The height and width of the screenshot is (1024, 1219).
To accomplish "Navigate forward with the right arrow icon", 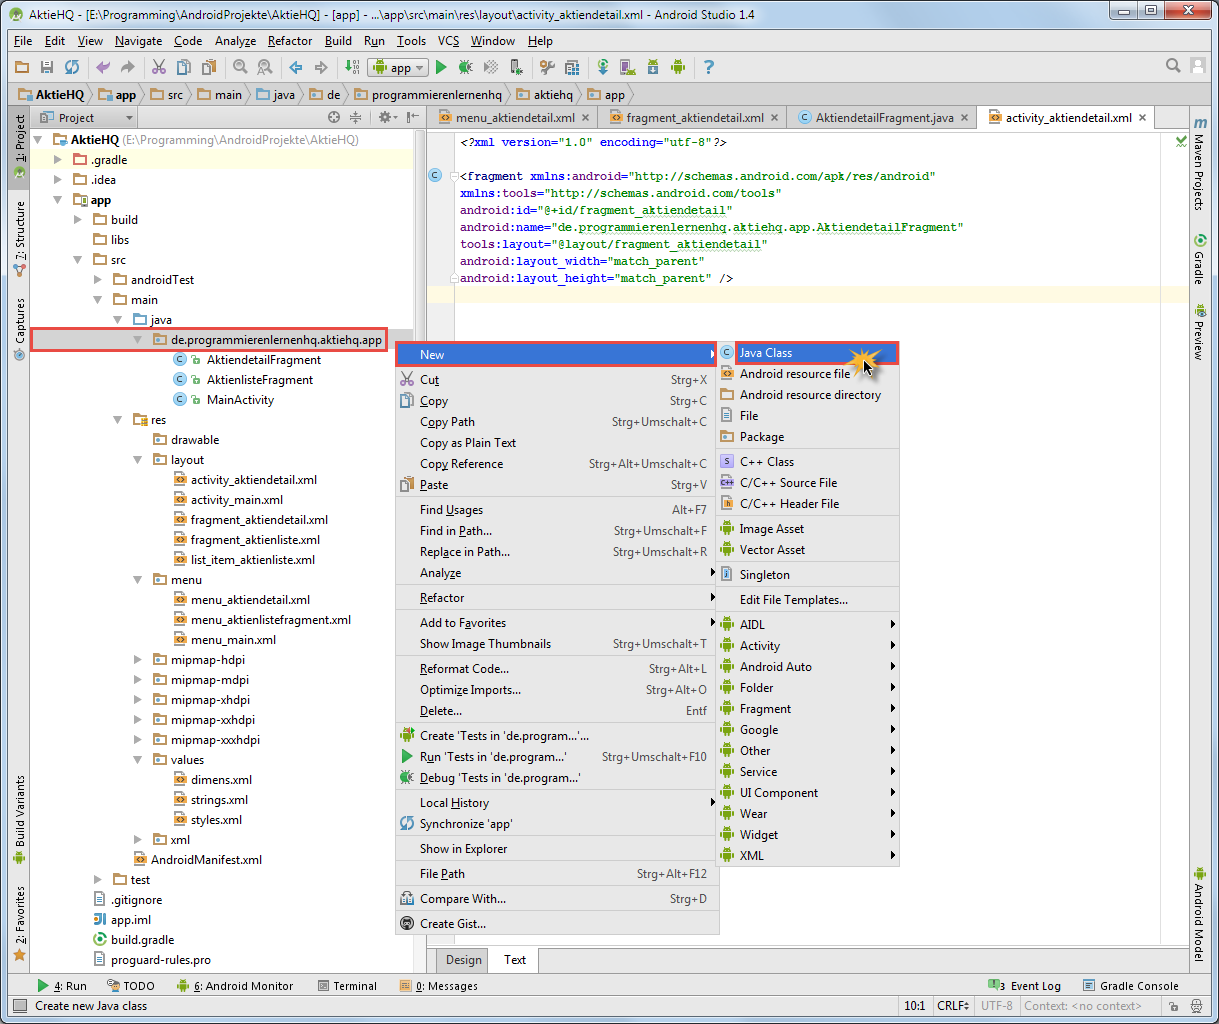I will pos(321,67).
